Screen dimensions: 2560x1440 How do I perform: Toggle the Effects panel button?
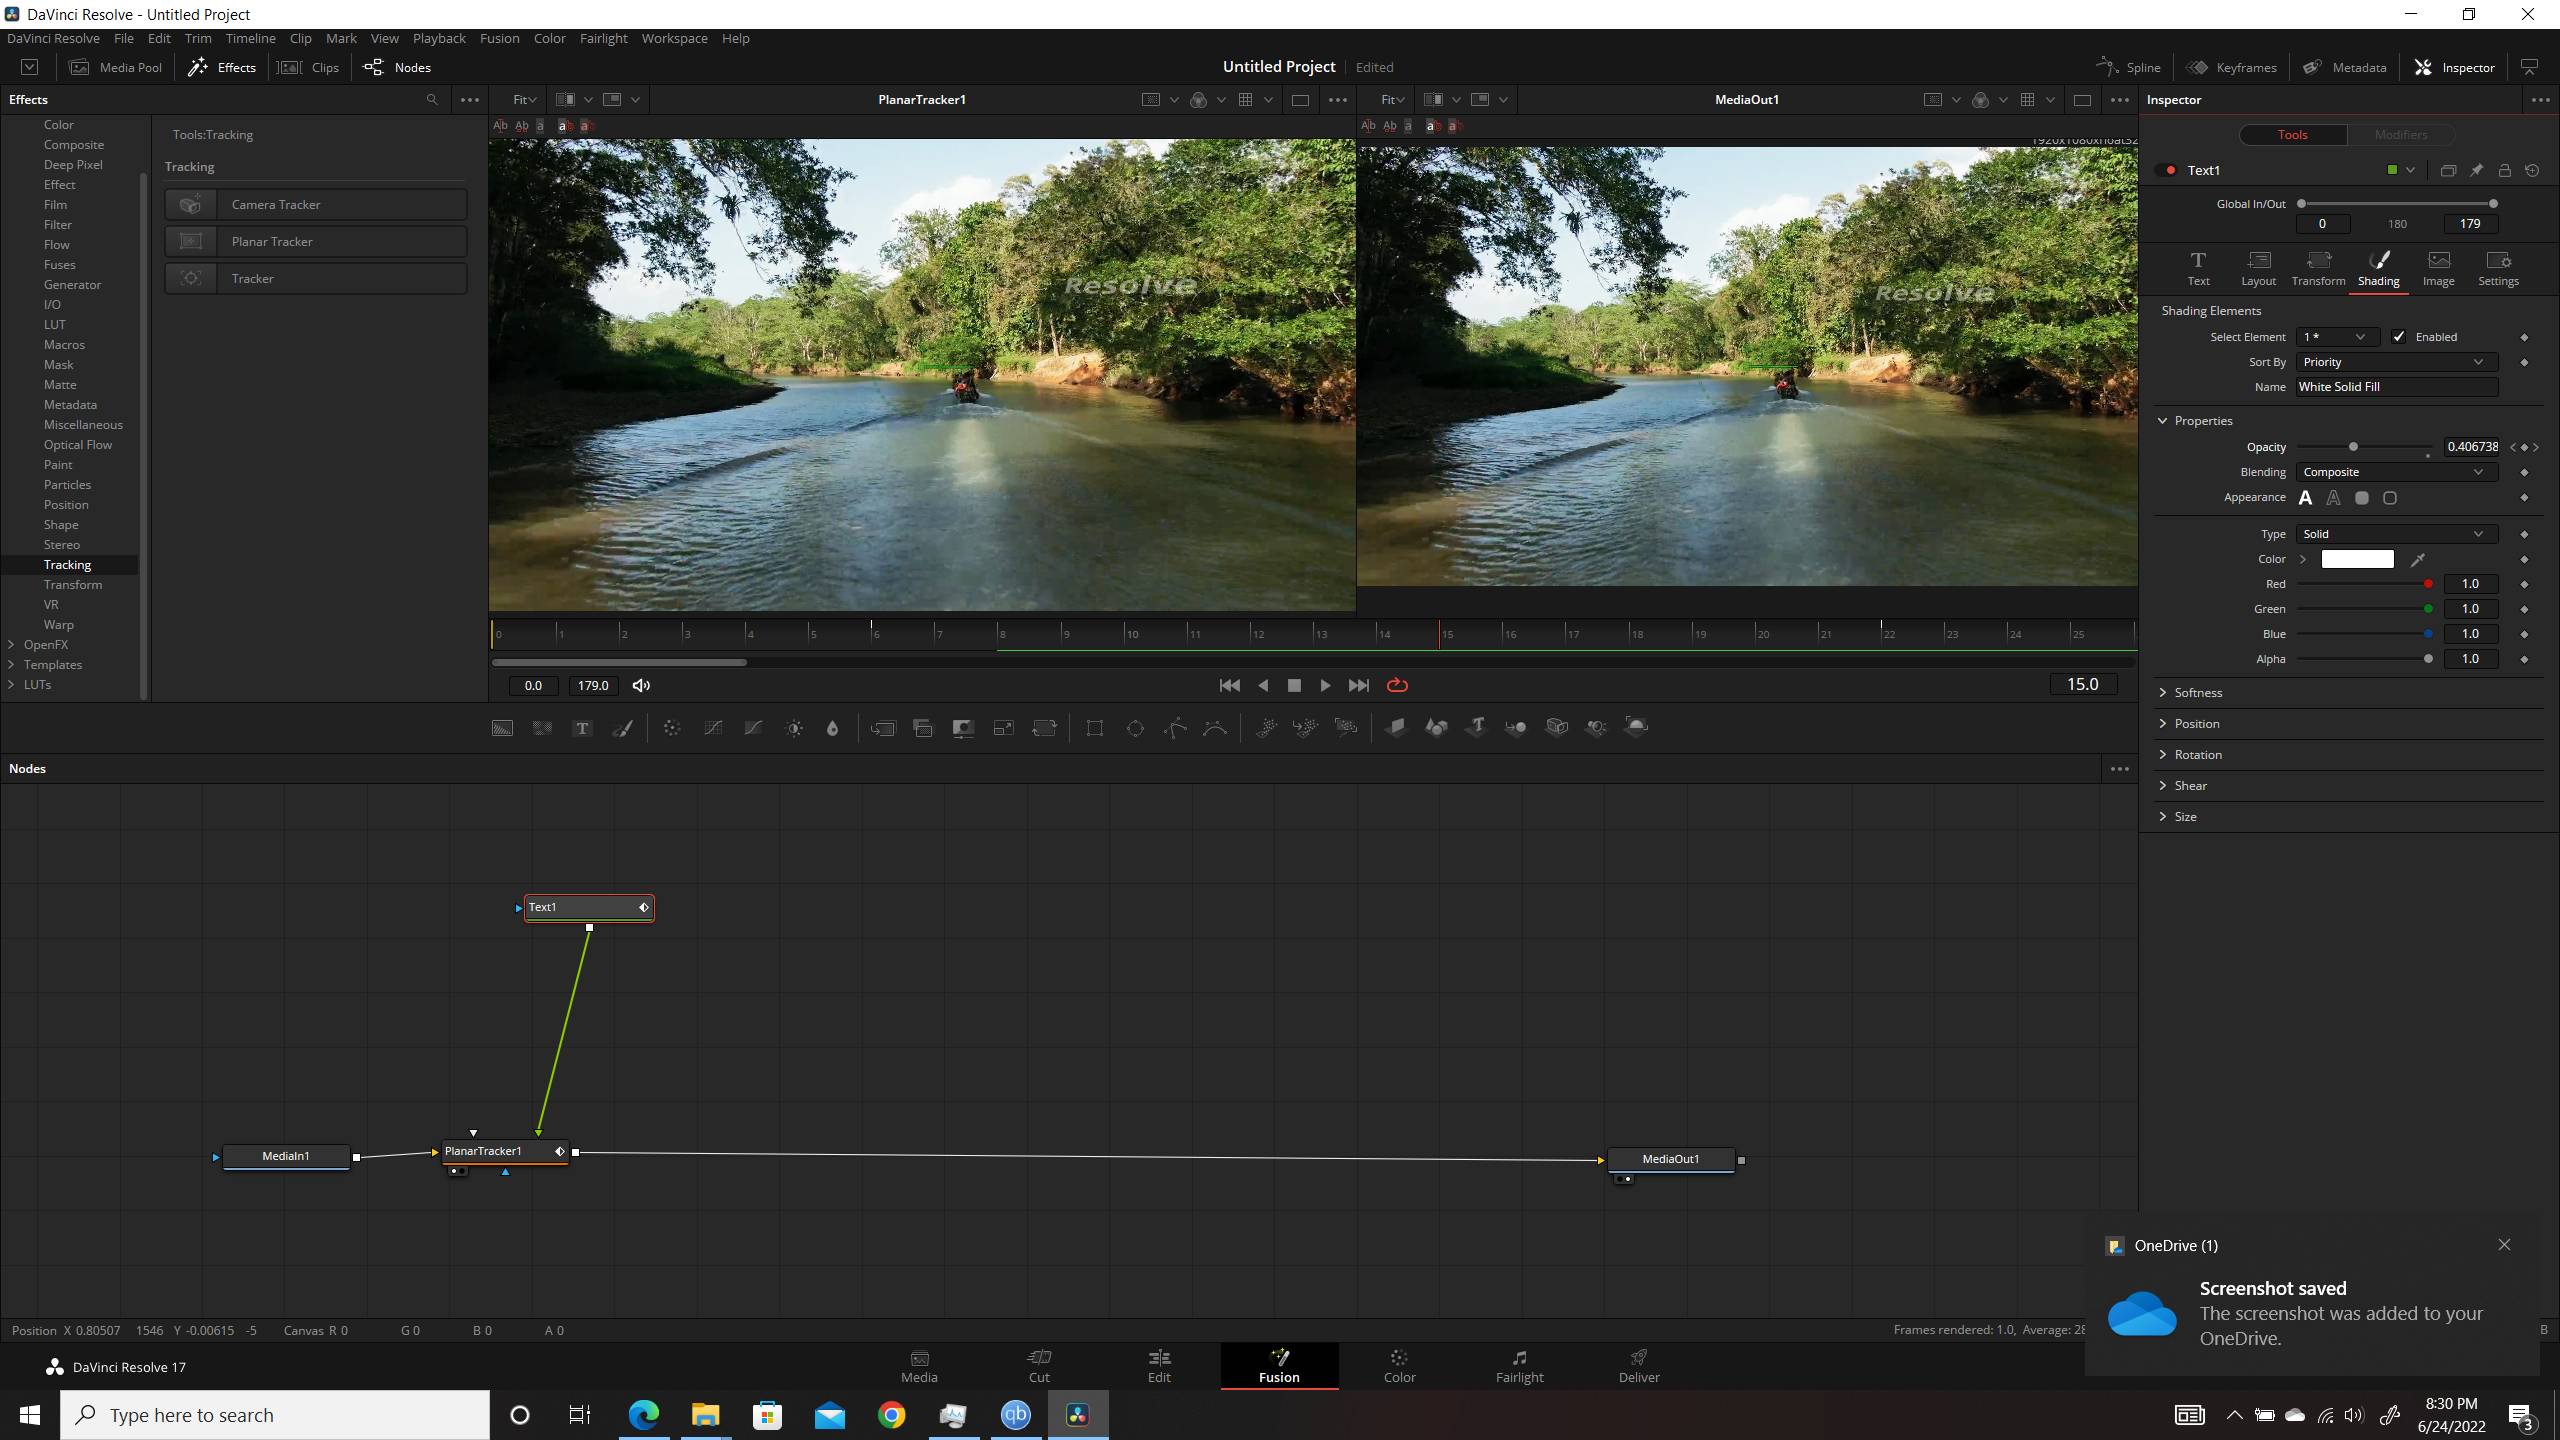pos(222,67)
